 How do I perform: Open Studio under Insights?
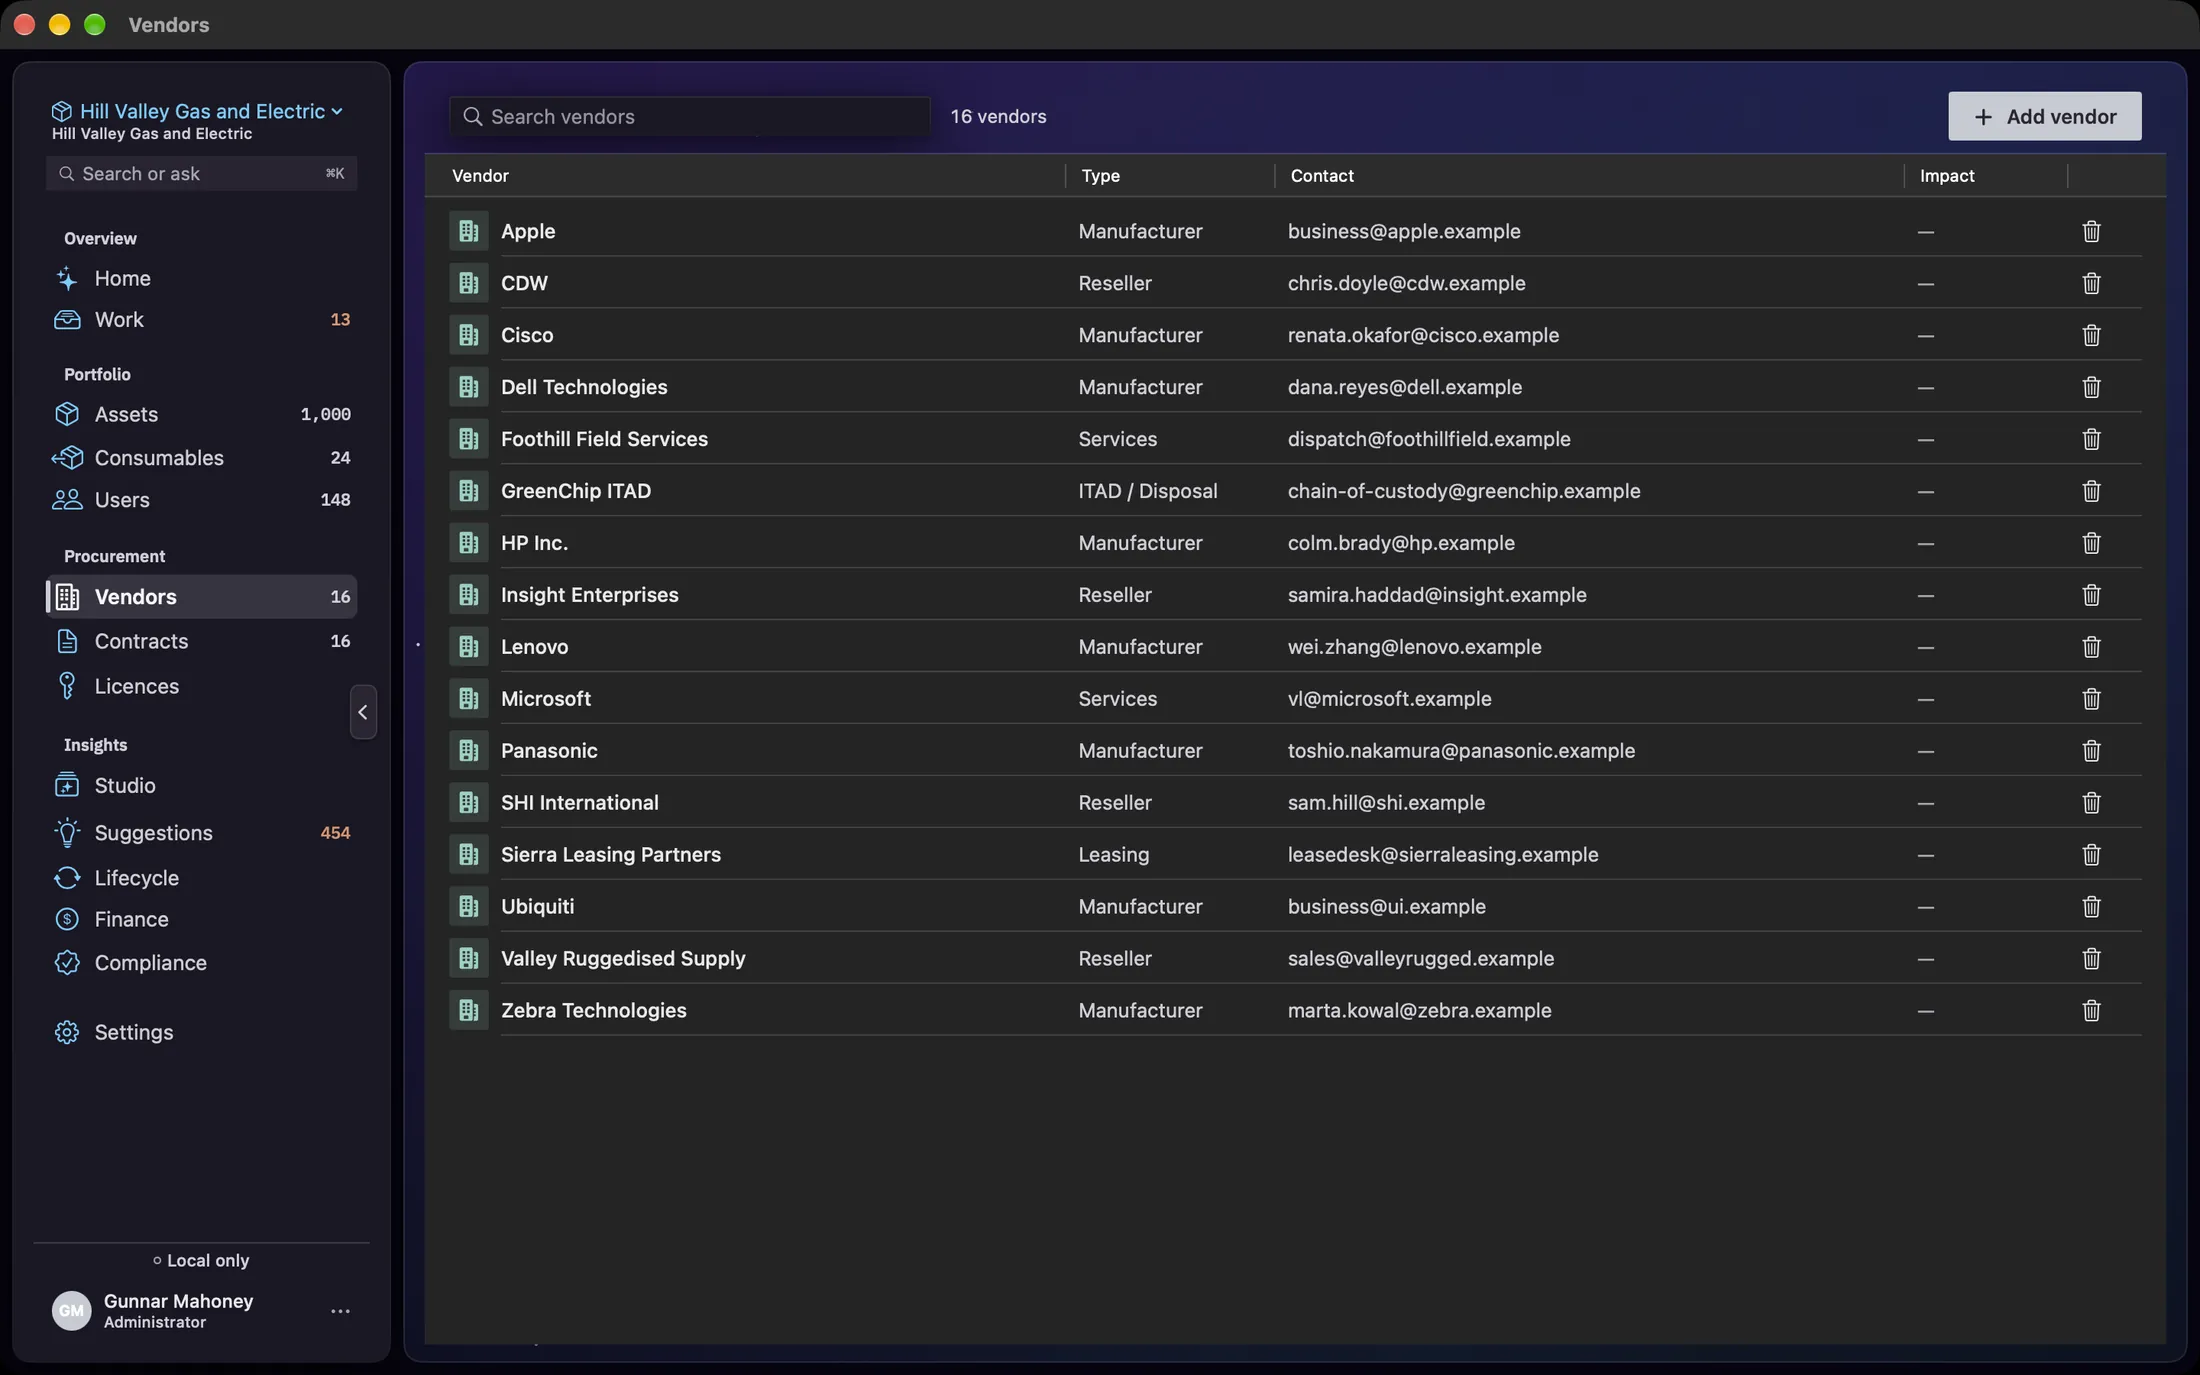pos(201,786)
